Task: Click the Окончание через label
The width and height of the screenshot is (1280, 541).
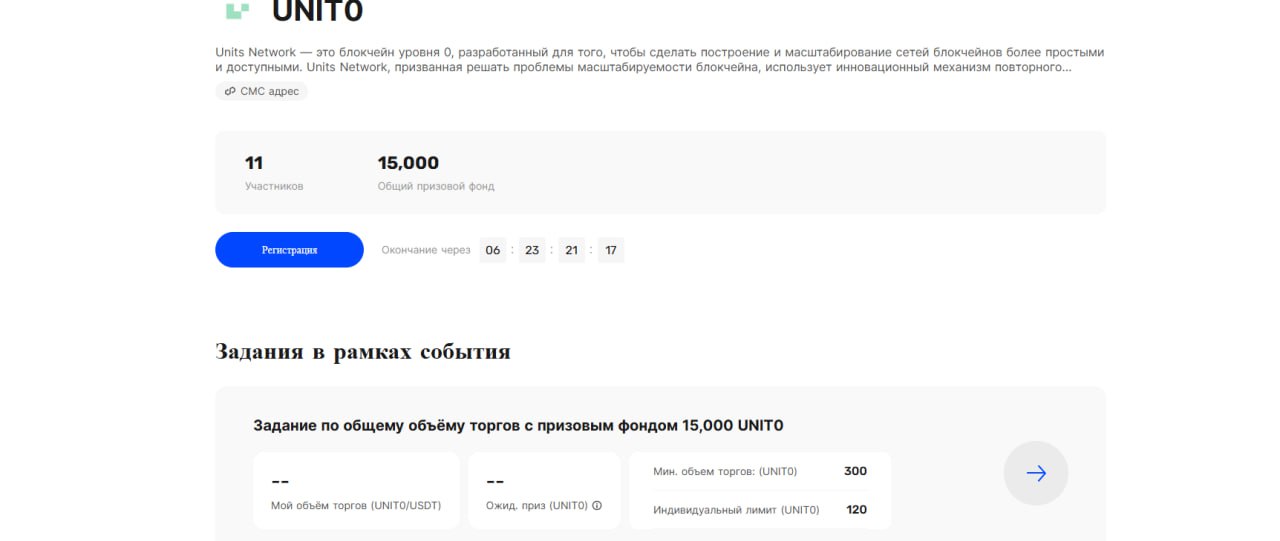Action: pyautogui.click(x=426, y=250)
